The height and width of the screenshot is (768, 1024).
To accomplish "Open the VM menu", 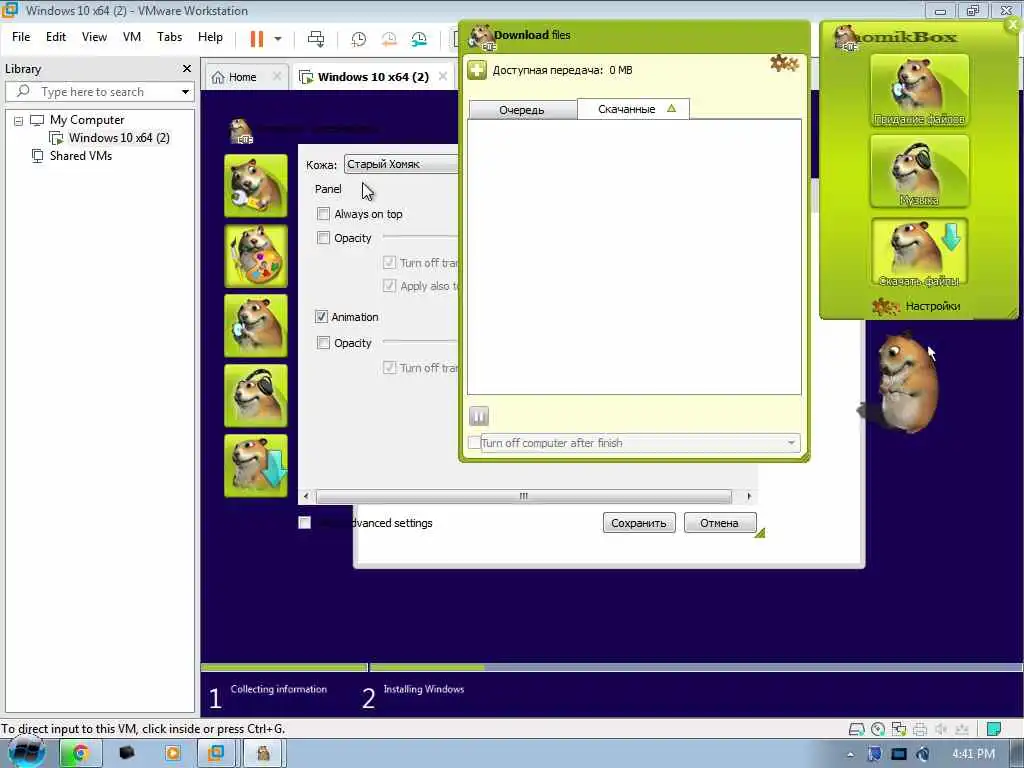I will click(x=132, y=37).
